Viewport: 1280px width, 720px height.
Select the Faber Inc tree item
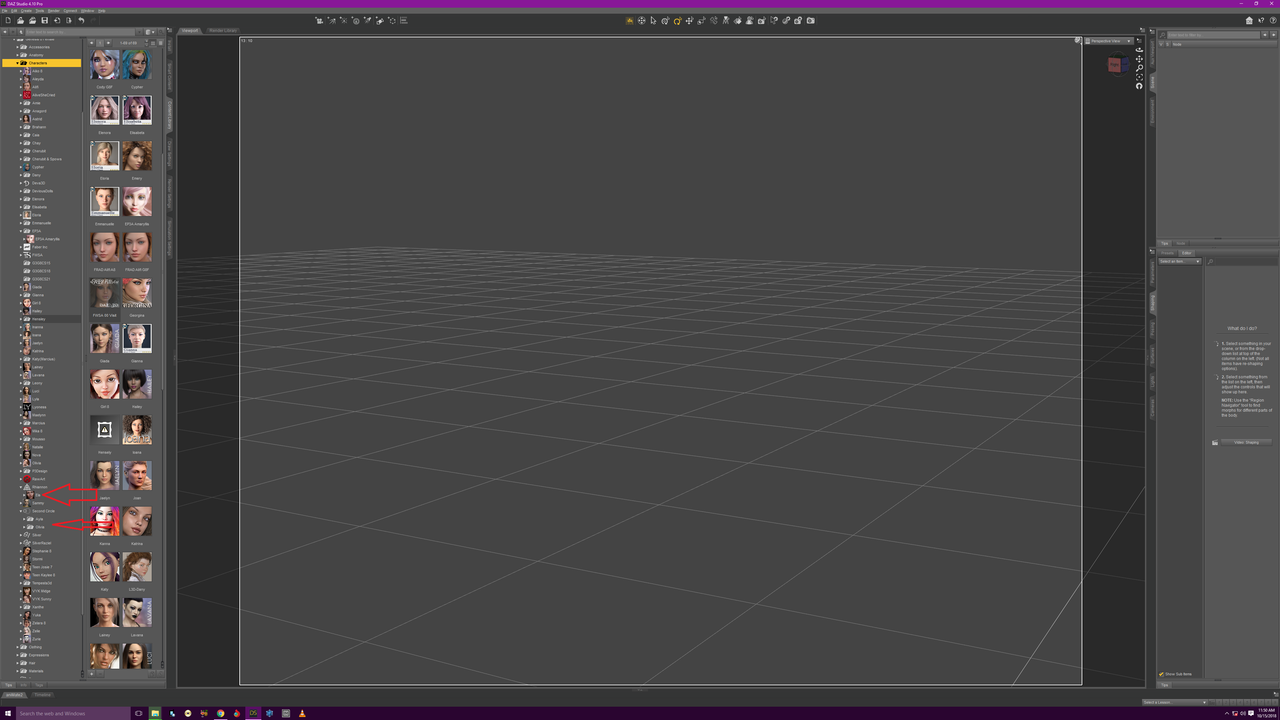tap(39, 247)
